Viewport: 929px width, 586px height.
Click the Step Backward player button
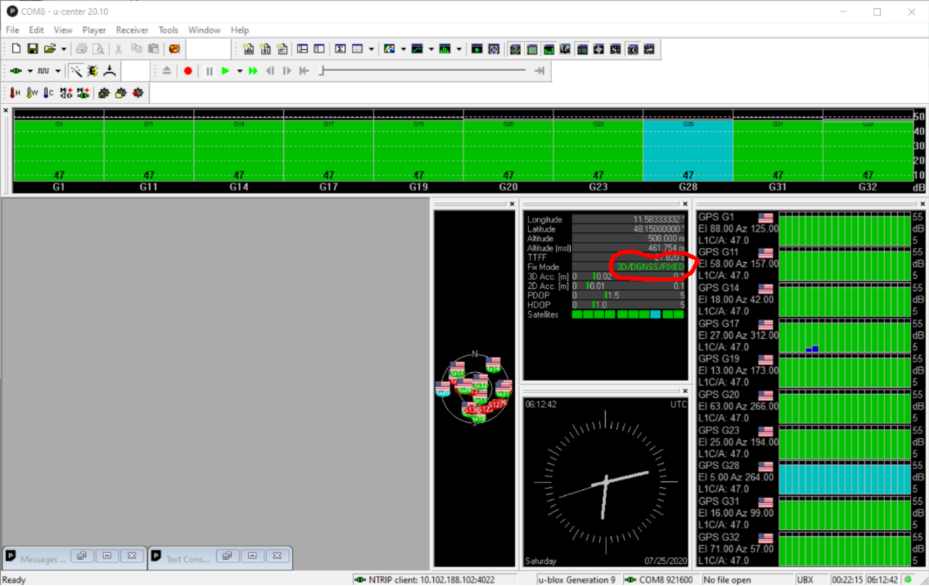tap(270, 71)
